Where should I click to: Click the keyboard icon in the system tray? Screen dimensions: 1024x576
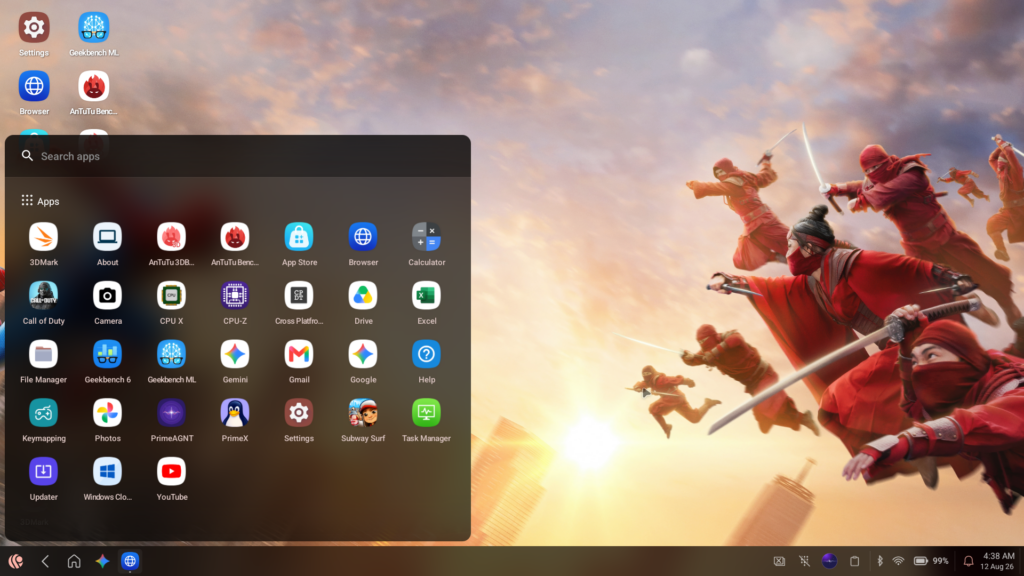click(x=779, y=561)
